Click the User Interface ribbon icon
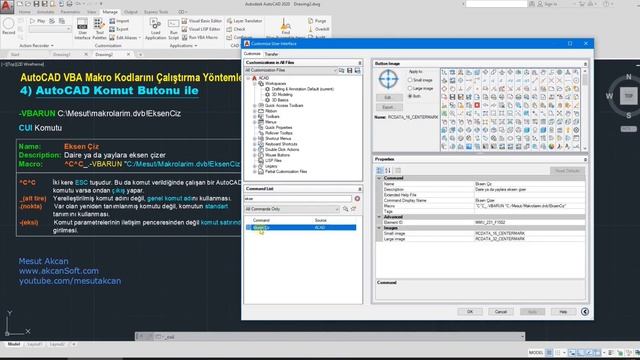Viewport: 640px width, 360px height. pyautogui.click(x=82, y=28)
